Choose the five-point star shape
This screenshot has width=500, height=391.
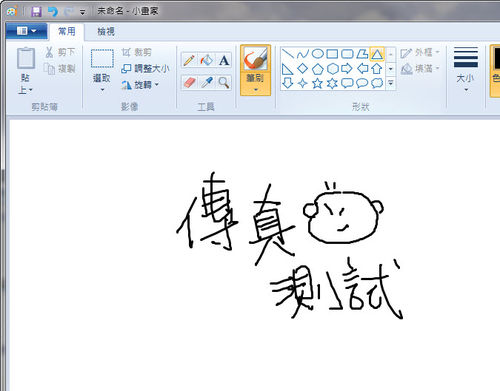[x=317, y=83]
